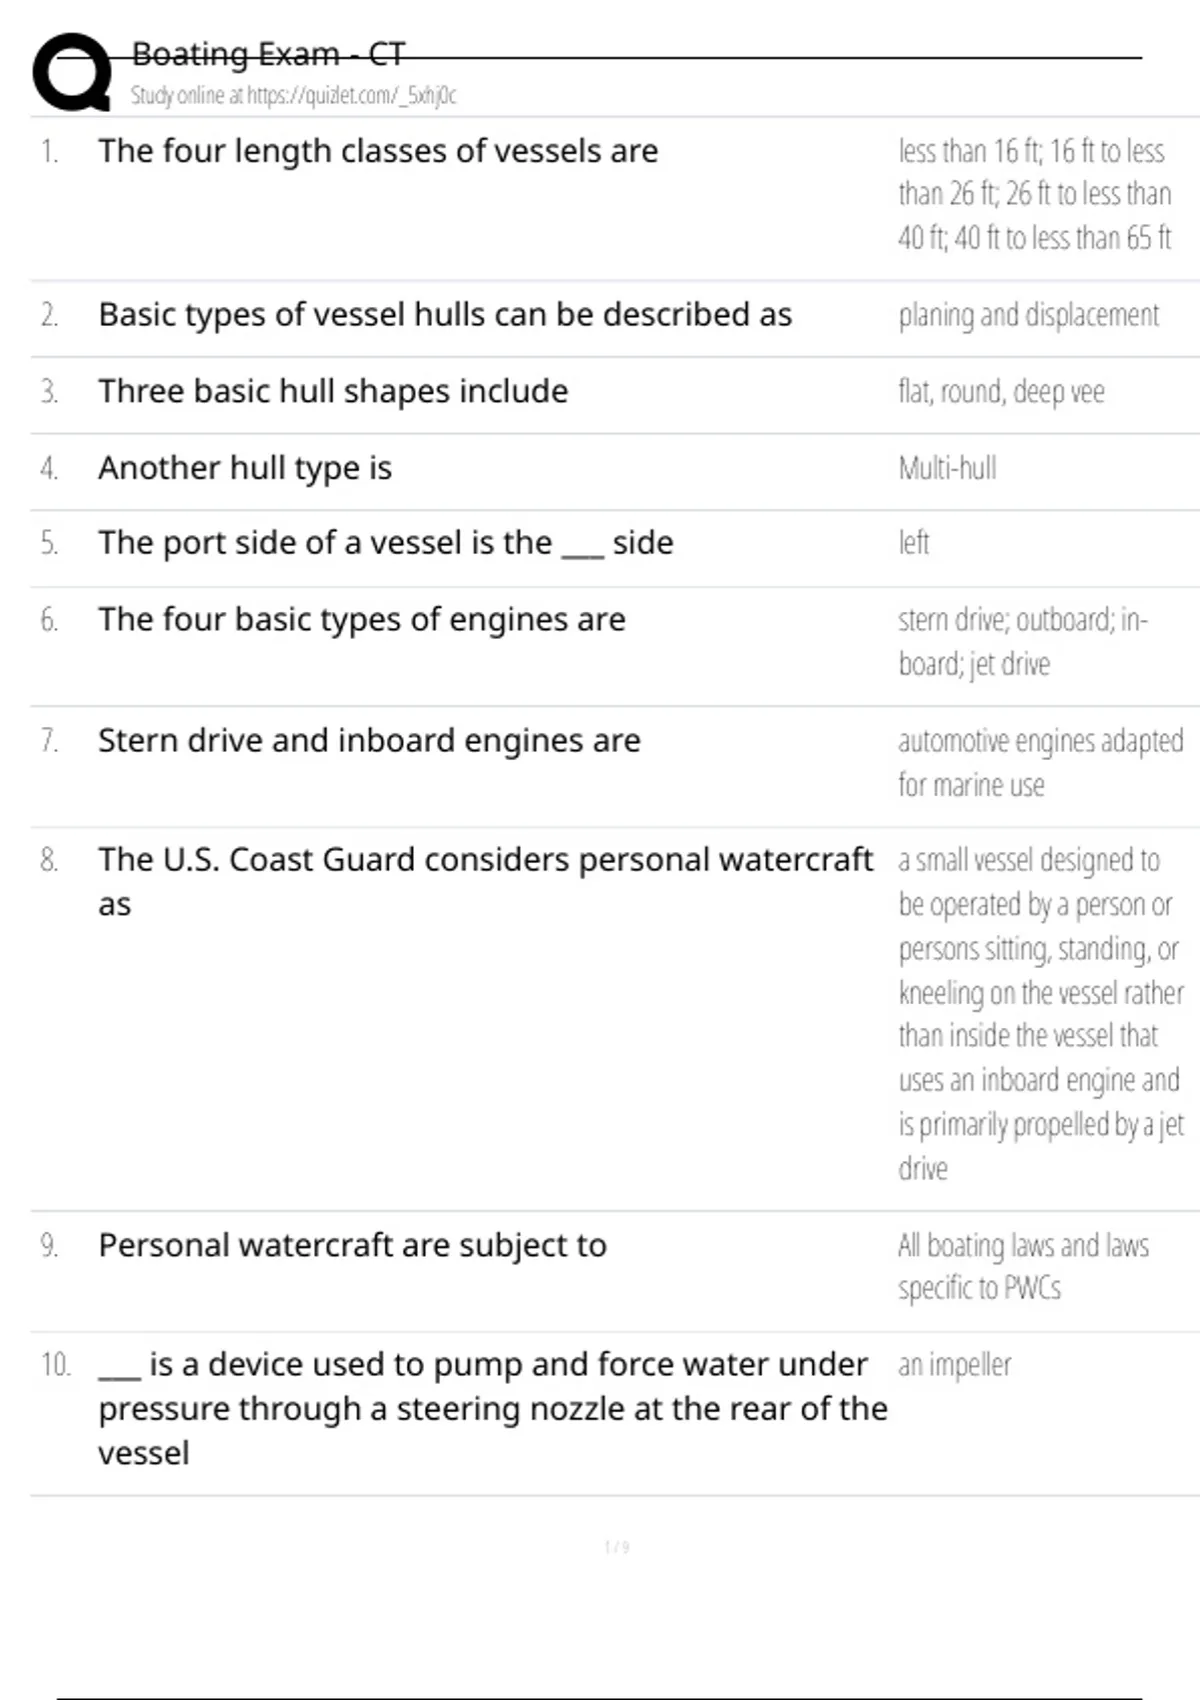Screen dimensions: 1200x1700
Task: Click the vessel length classes answer text
Action: (1034, 194)
